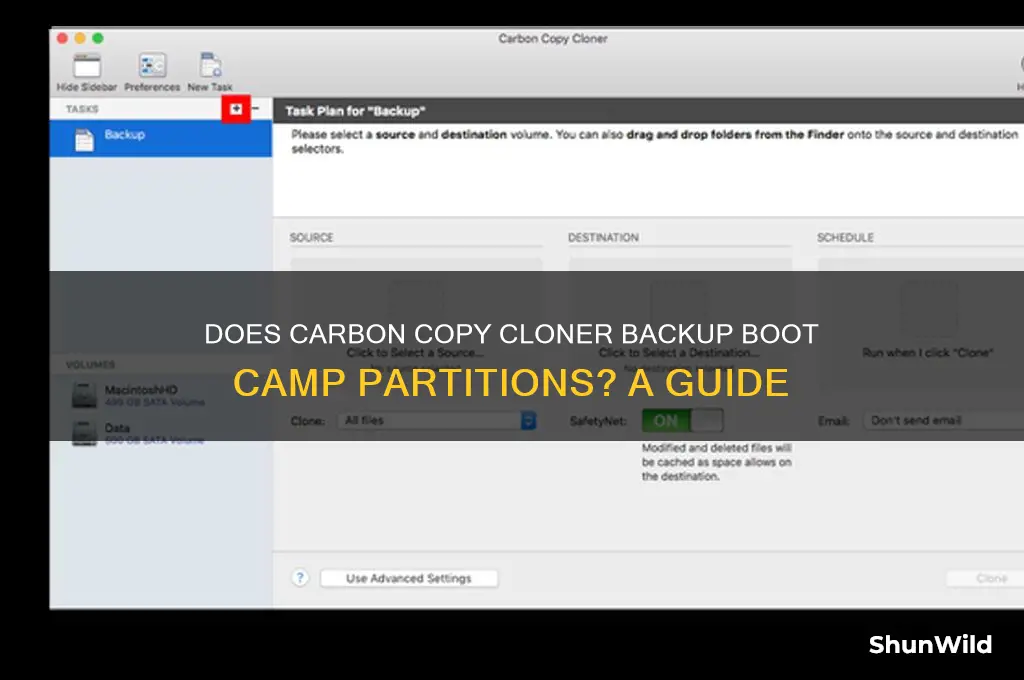The height and width of the screenshot is (680, 1024).
Task: Click the Clone button
Action: [985, 578]
